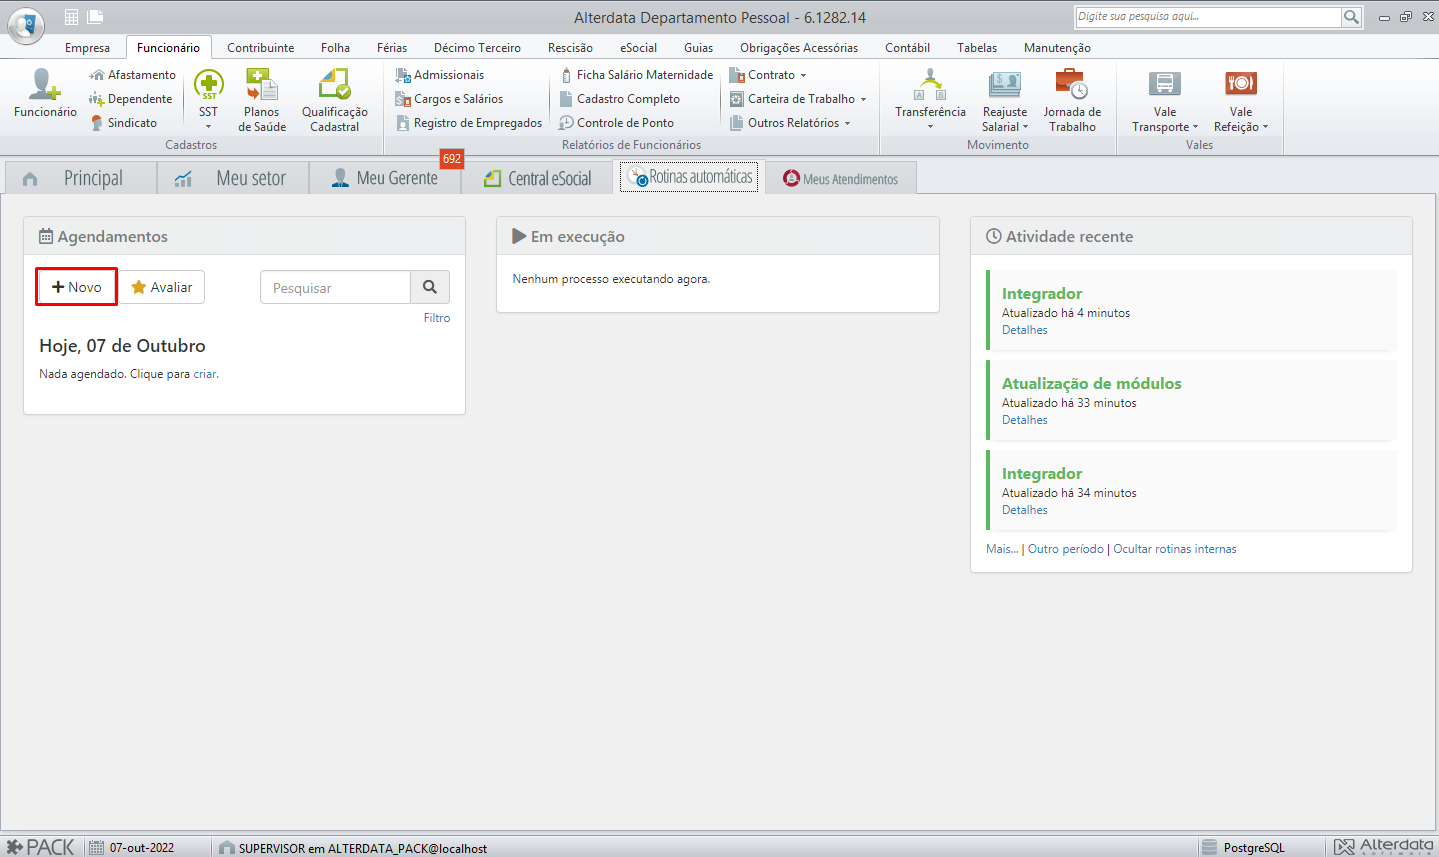Screen dimensions: 1439x857
Task: Switch to the Central eSocial tab
Action: click(x=537, y=178)
